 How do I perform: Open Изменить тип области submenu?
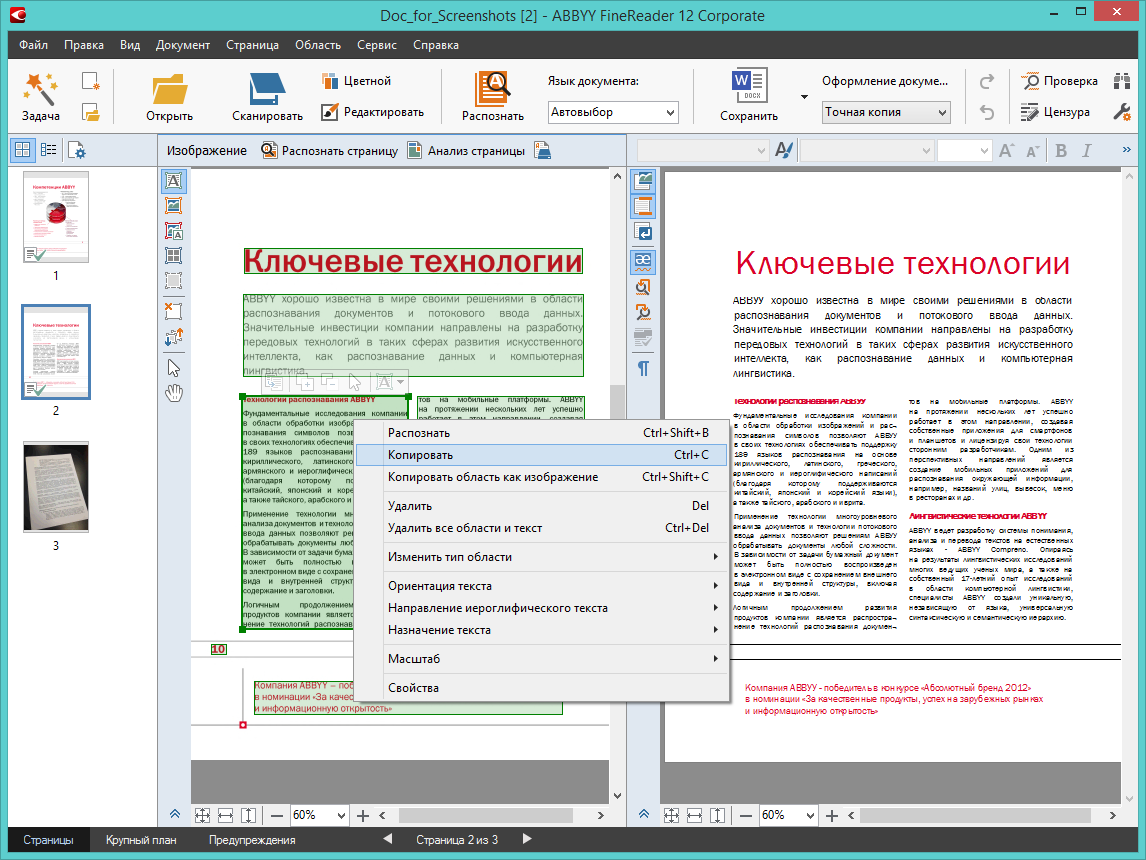(542, 558)
